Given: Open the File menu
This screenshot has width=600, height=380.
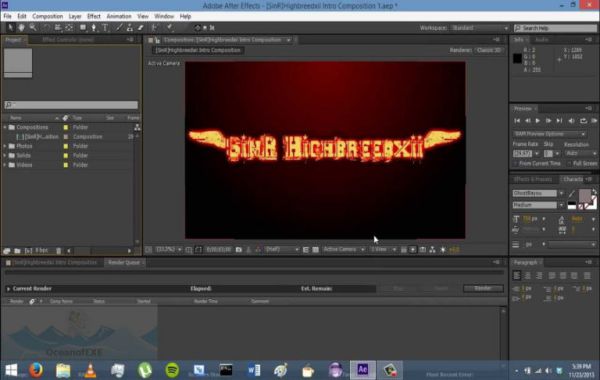Looking at the screenshot, I should pyautogui.click(x=7, y=16).
